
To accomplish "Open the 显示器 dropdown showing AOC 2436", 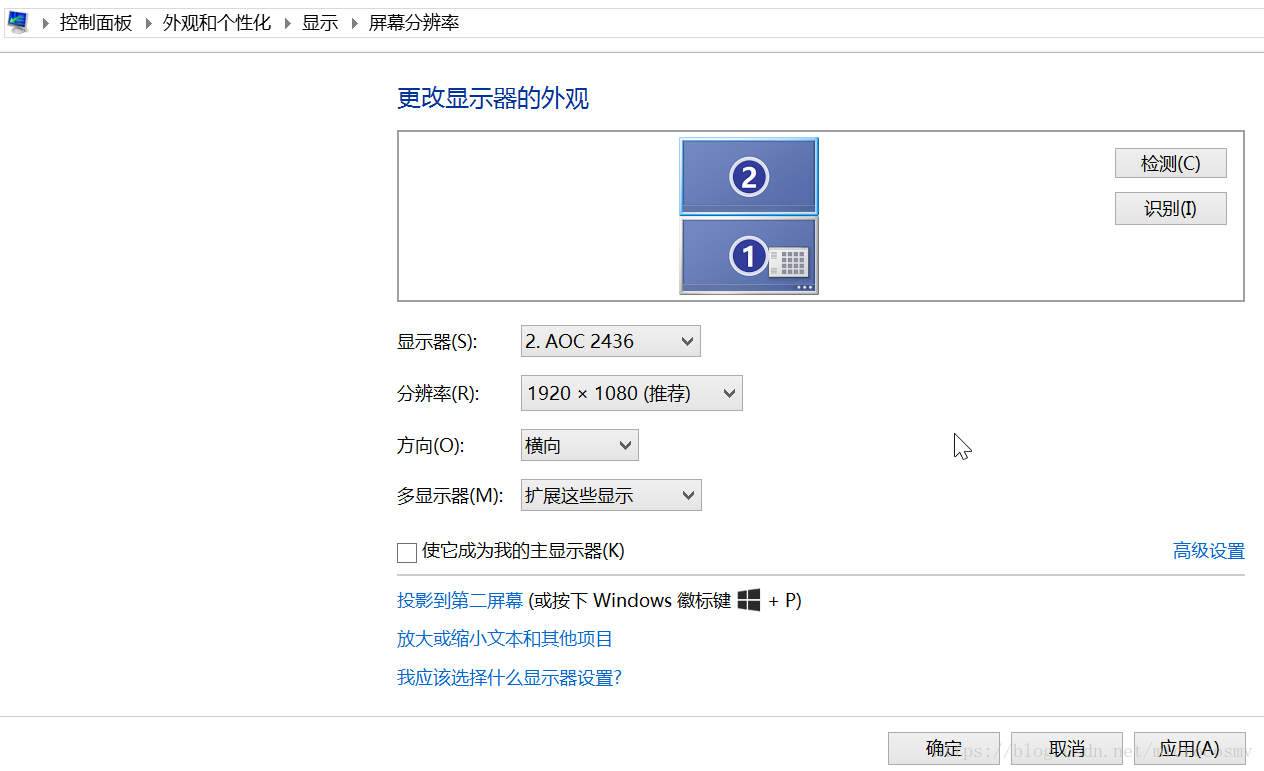I will pos(611,341).
